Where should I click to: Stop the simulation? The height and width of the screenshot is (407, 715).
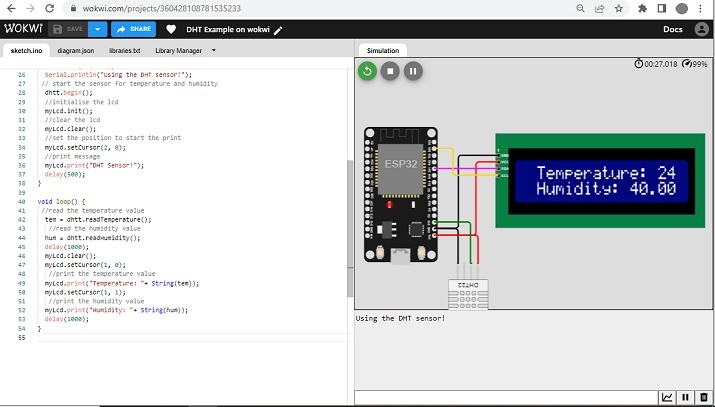[x=390, y=71]
